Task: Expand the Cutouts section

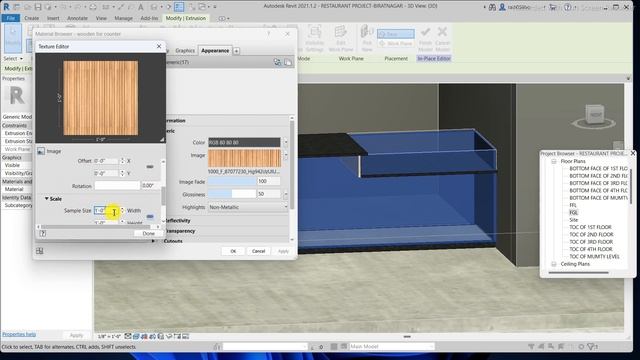Action: coord(153,241)
